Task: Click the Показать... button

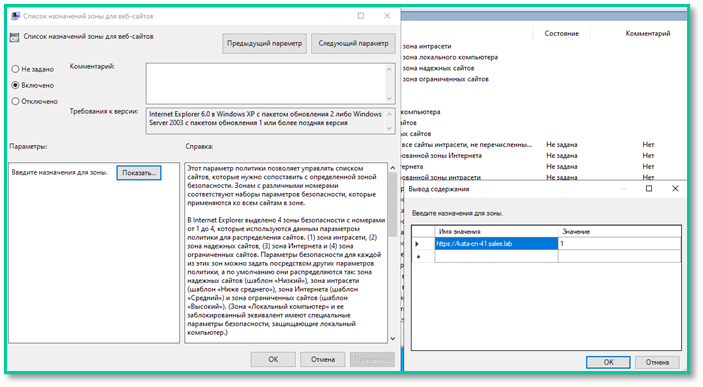Action: pyautogui.click(x=139, y=173)
